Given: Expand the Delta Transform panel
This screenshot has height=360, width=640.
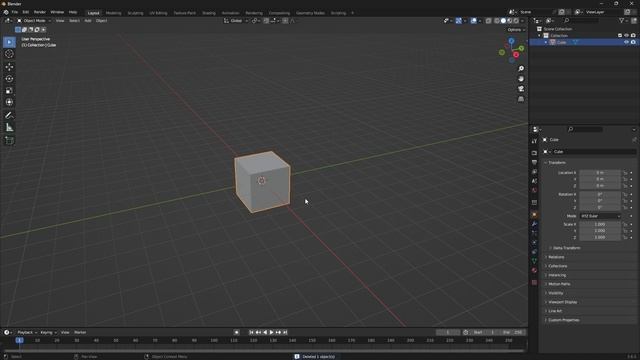Looking at the screenshot, I should click(x=566, y=248).
